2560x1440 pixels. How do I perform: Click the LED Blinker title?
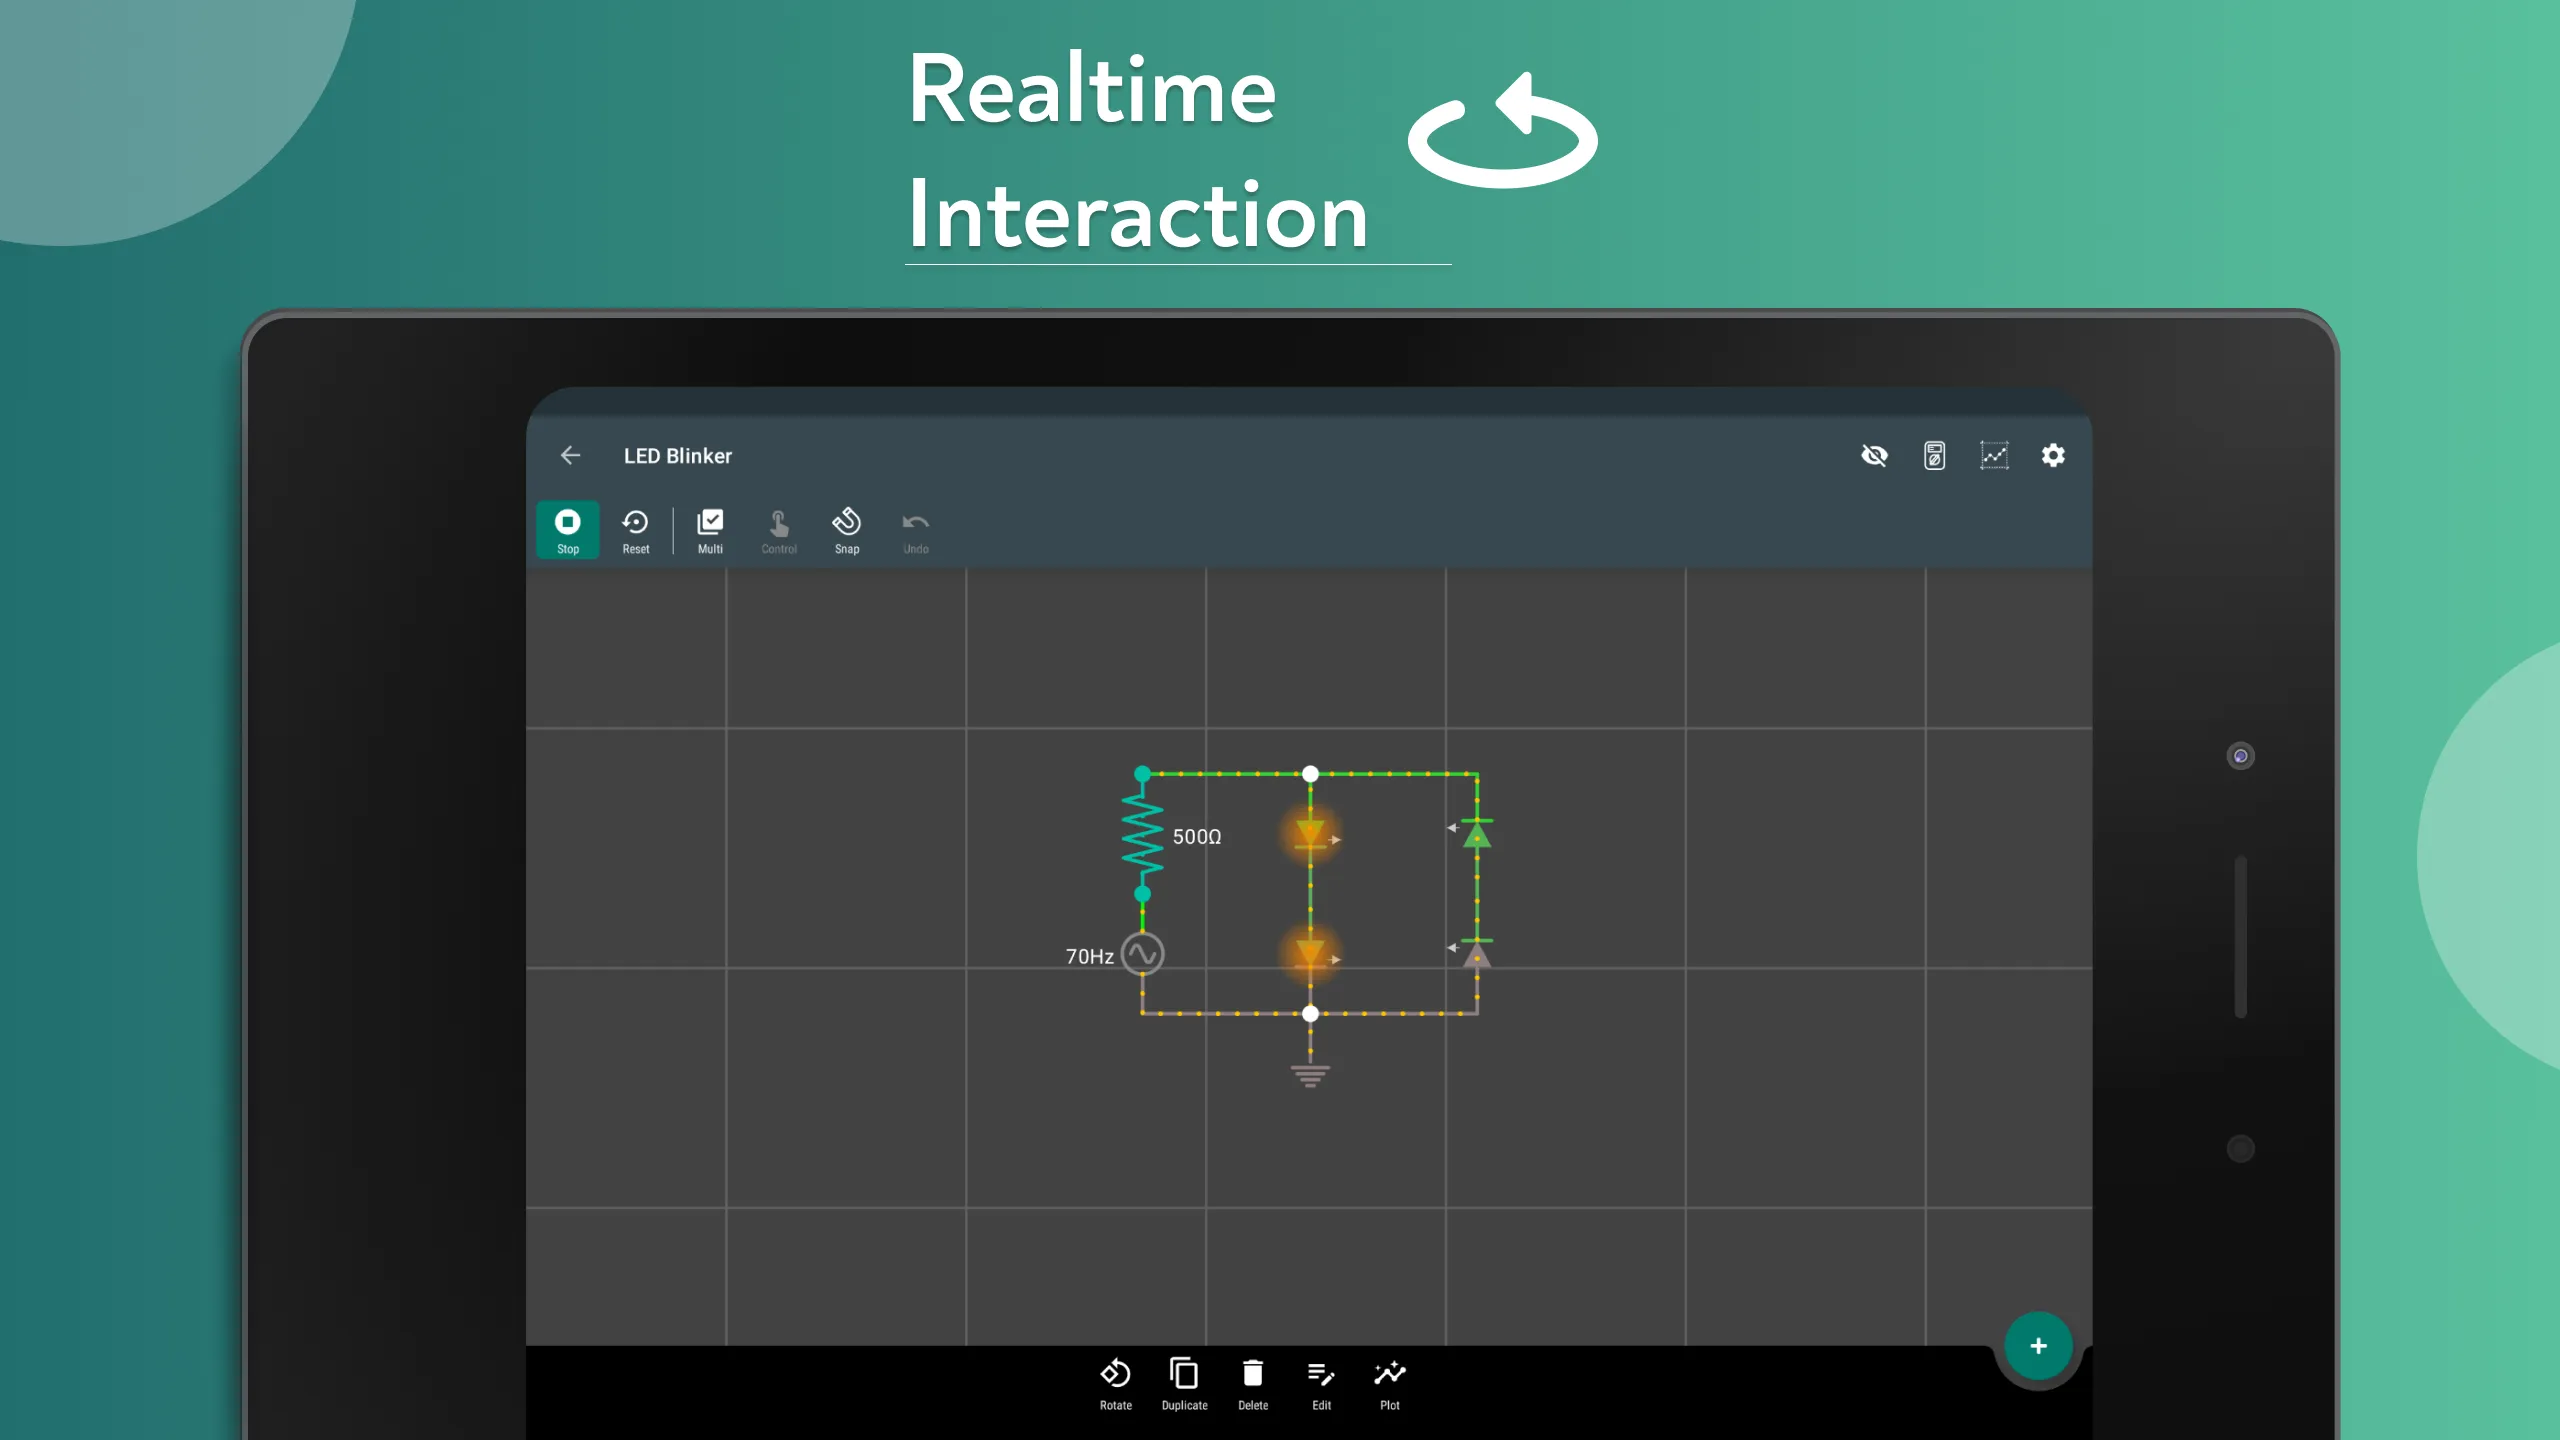point(678,456)
